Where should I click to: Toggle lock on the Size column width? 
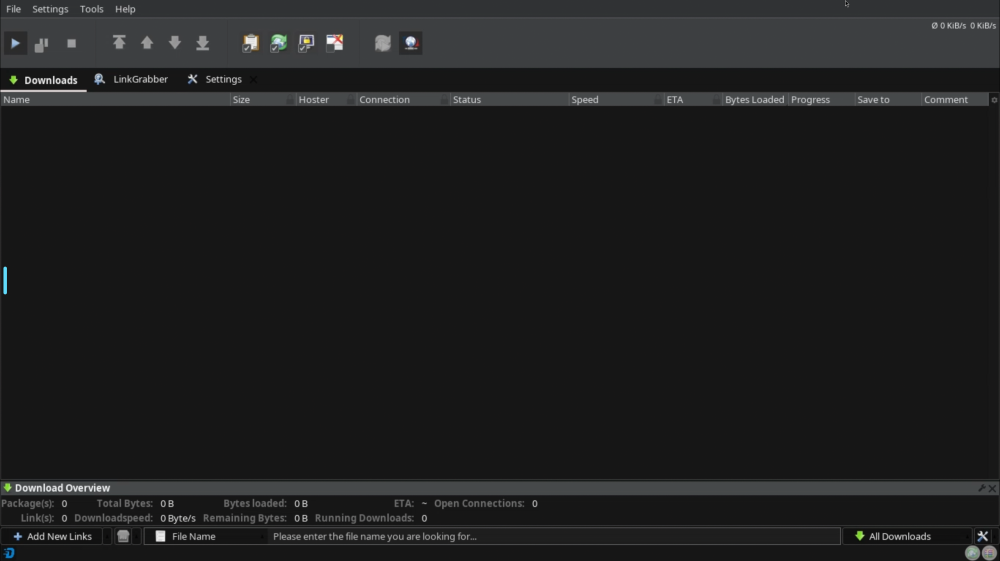pos(290,99)
